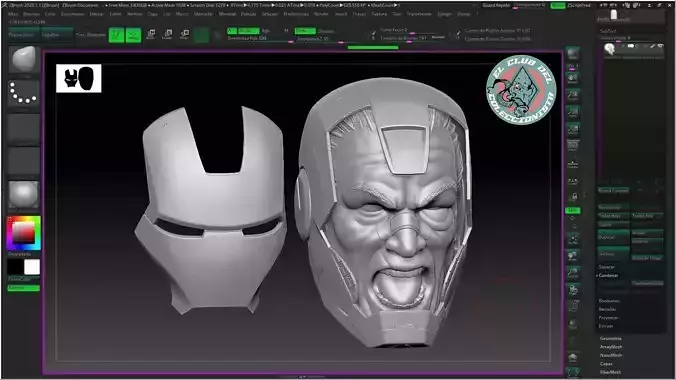Click the AAHalf icon on right shelf
The height and width of the screenshot is (380, 676).
(573, 129)
